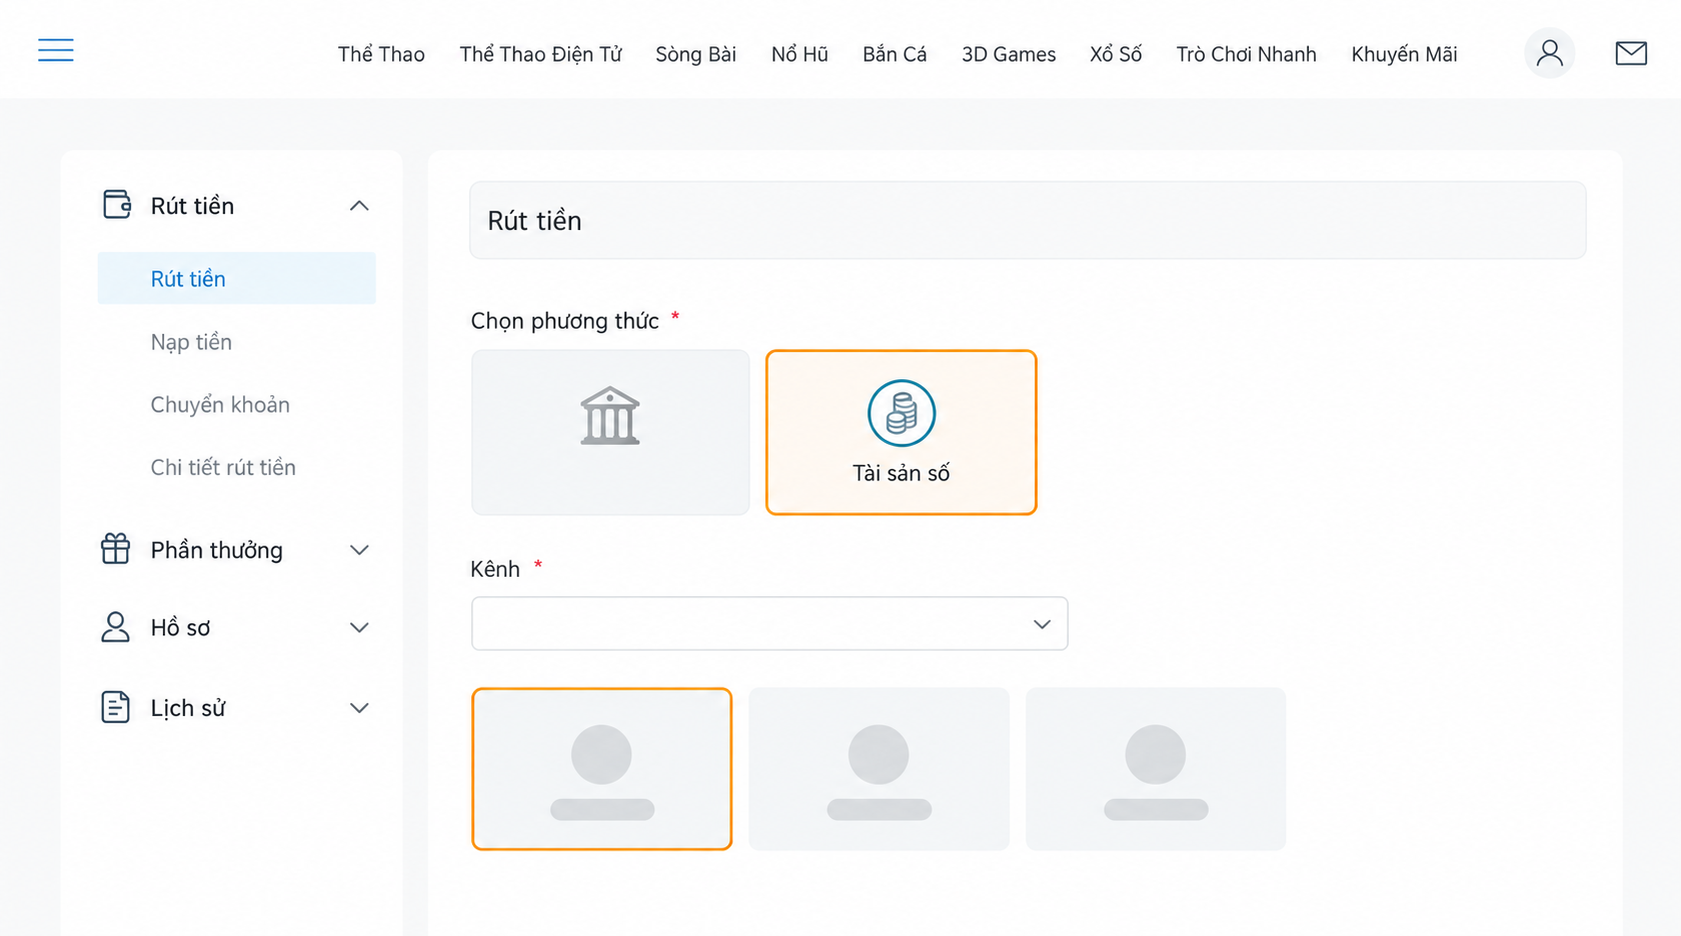This screenshot has width=1681, height=936.
Task: Open the user account profile icon
Action: tap(1549, 53)
